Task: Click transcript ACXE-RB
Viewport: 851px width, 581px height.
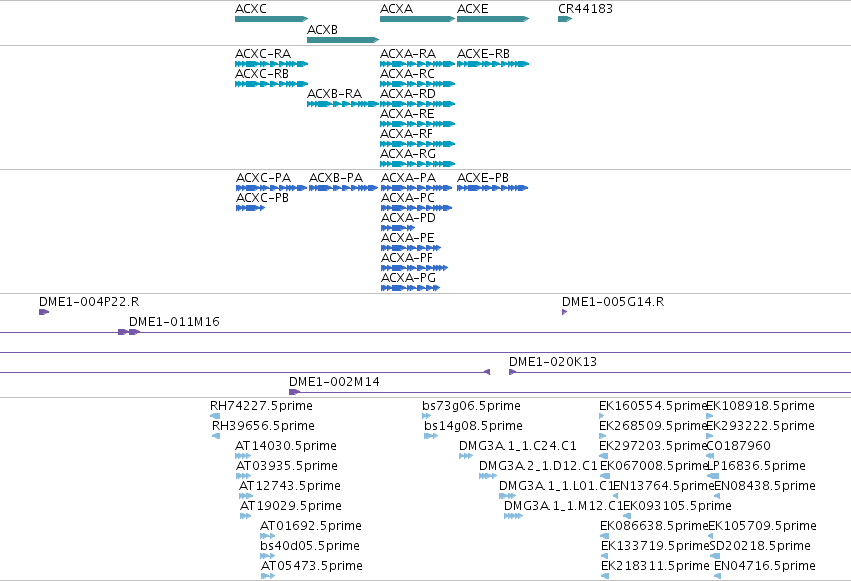Action: point(493,64)
